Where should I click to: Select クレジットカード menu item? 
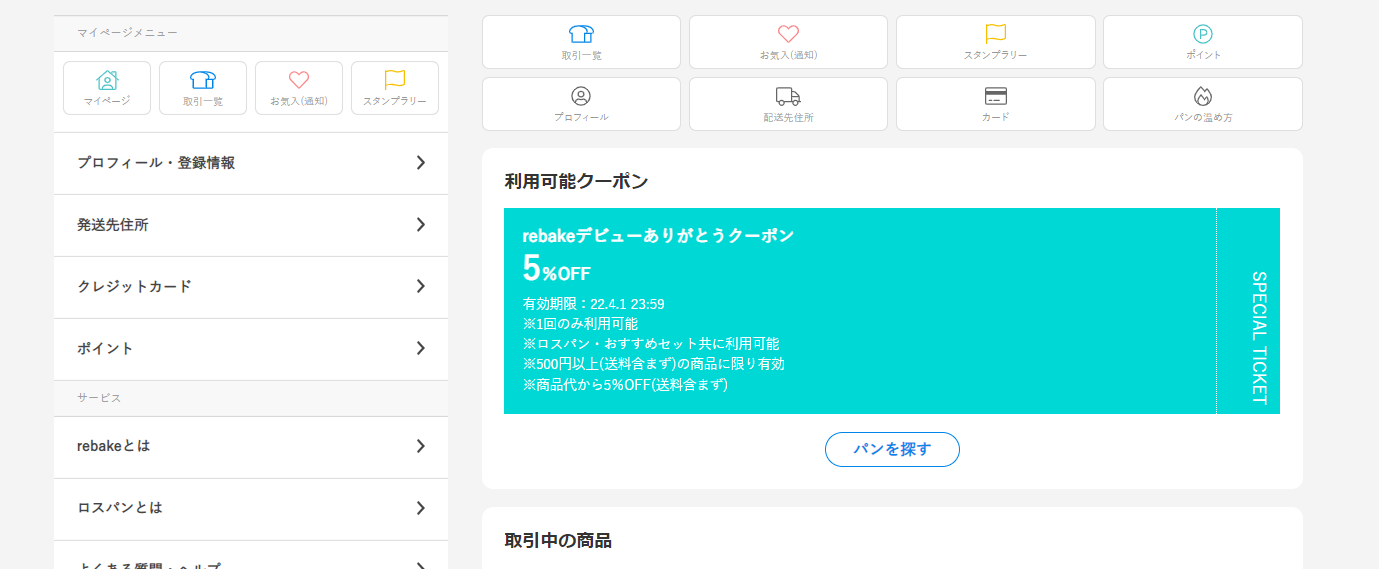click(x=250, y=287)
